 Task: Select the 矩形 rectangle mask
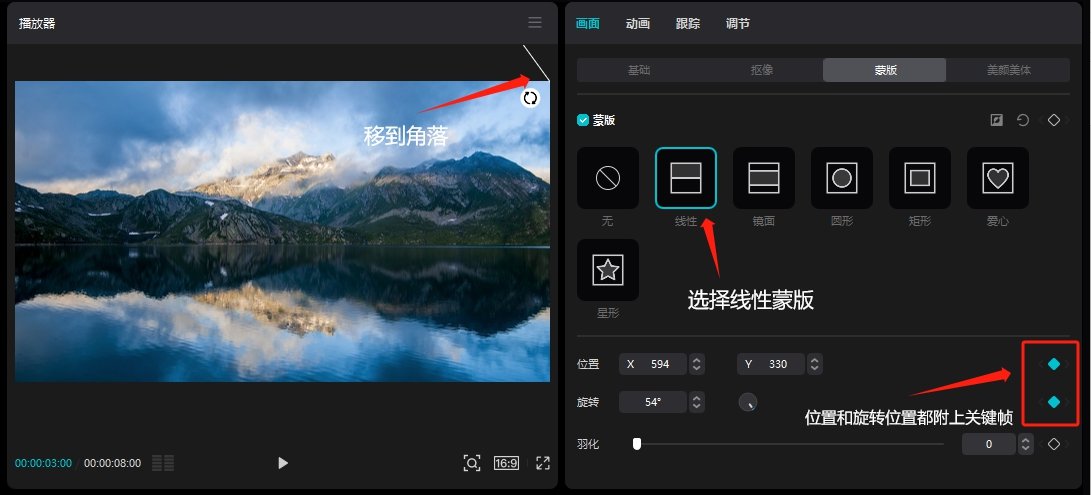pos(919,178)
